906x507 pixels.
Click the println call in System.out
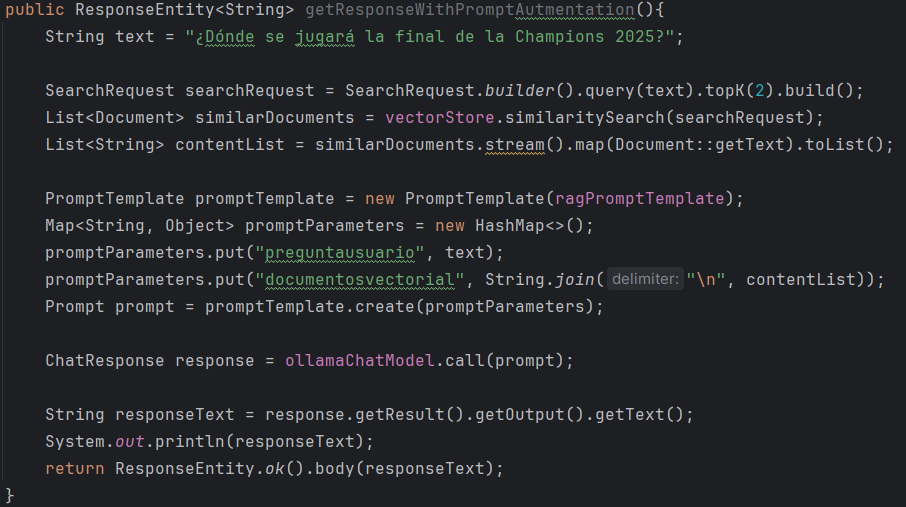point(200,442)
